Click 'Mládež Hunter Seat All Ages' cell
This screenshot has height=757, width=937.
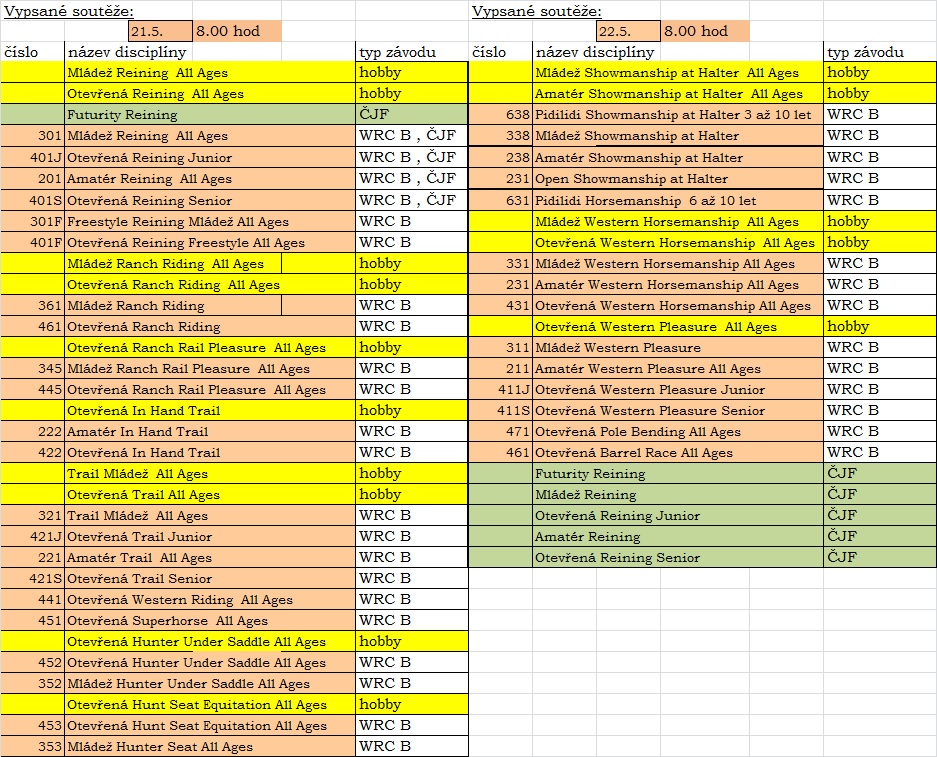(x=210, y=746)
